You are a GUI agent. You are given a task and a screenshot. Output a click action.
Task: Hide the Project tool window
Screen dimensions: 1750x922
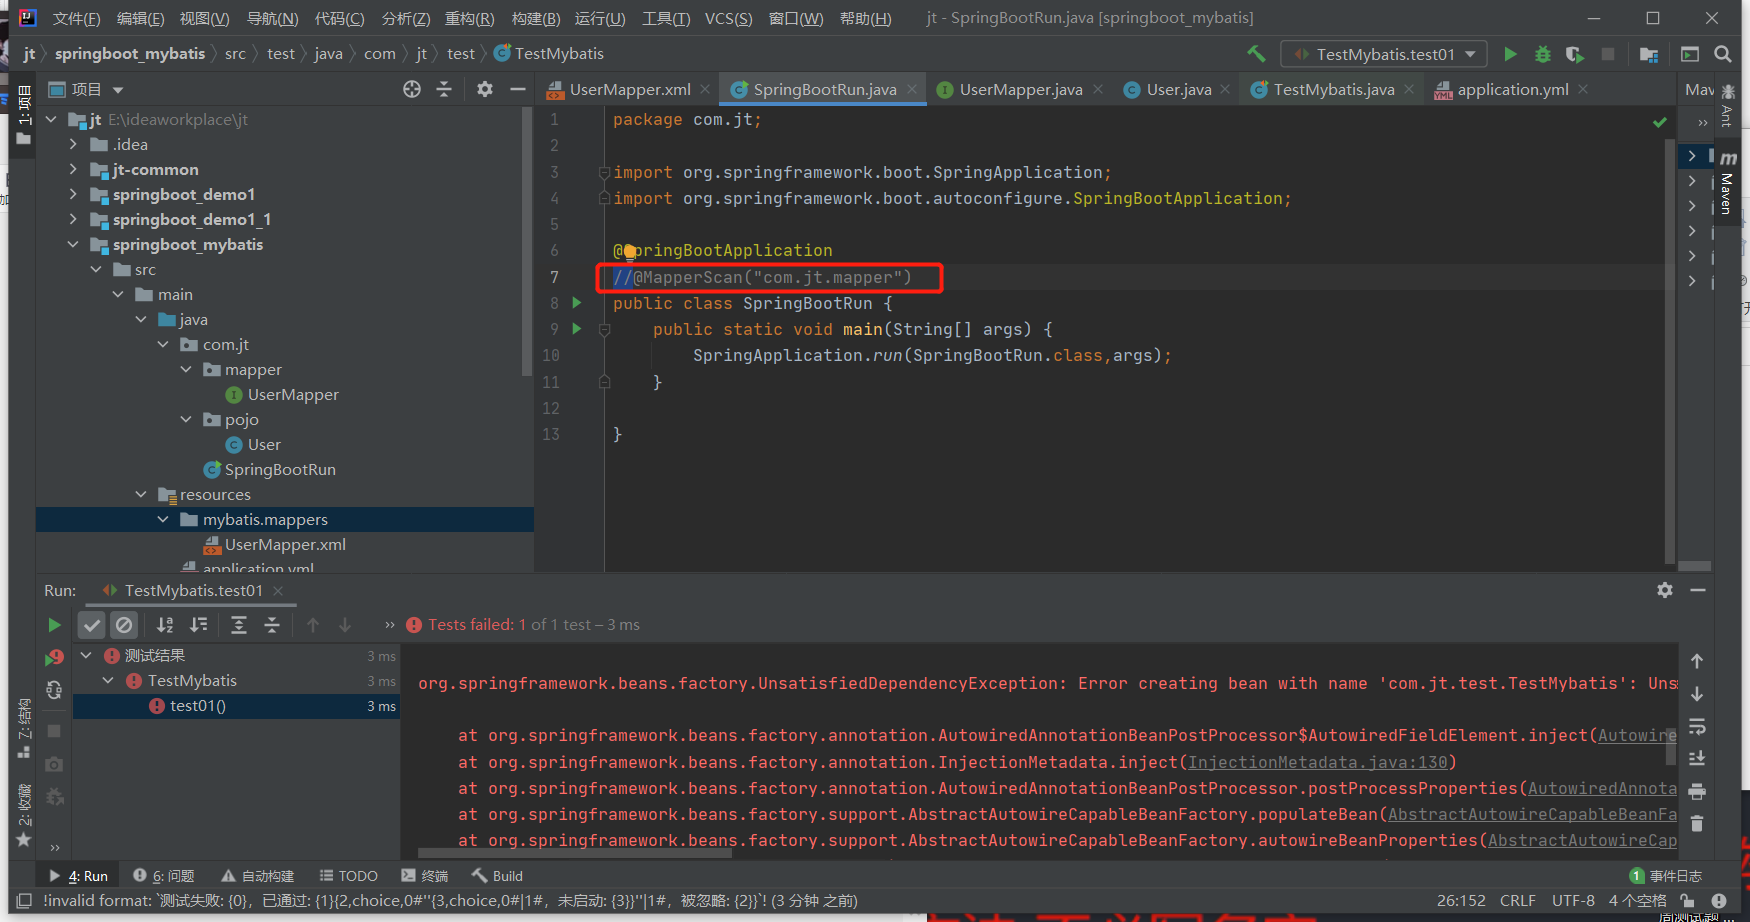(x=517, y=89)
